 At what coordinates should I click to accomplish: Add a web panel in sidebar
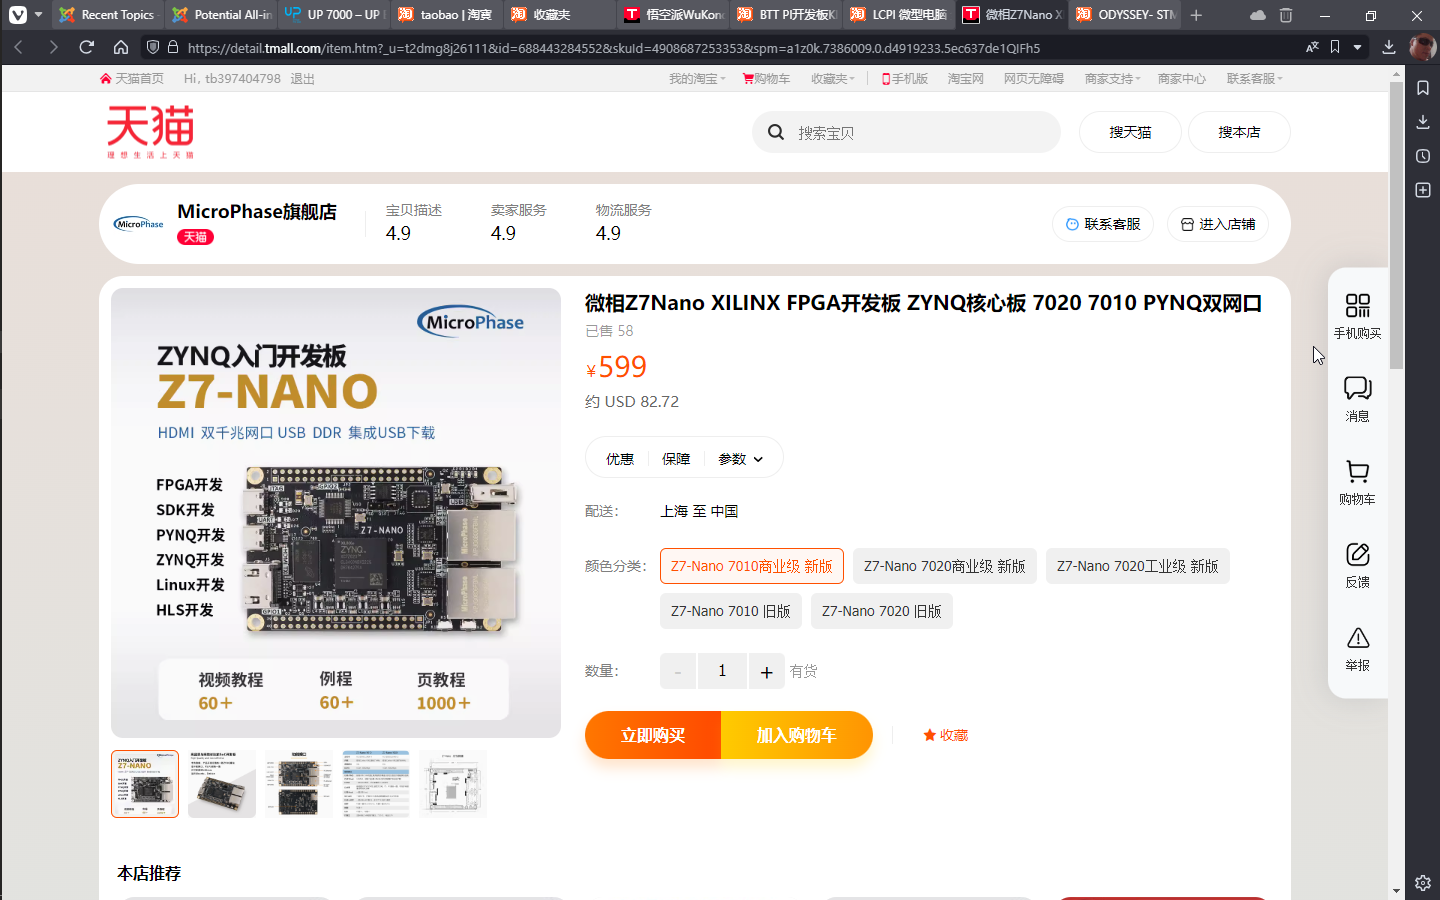coord(1423,190)
